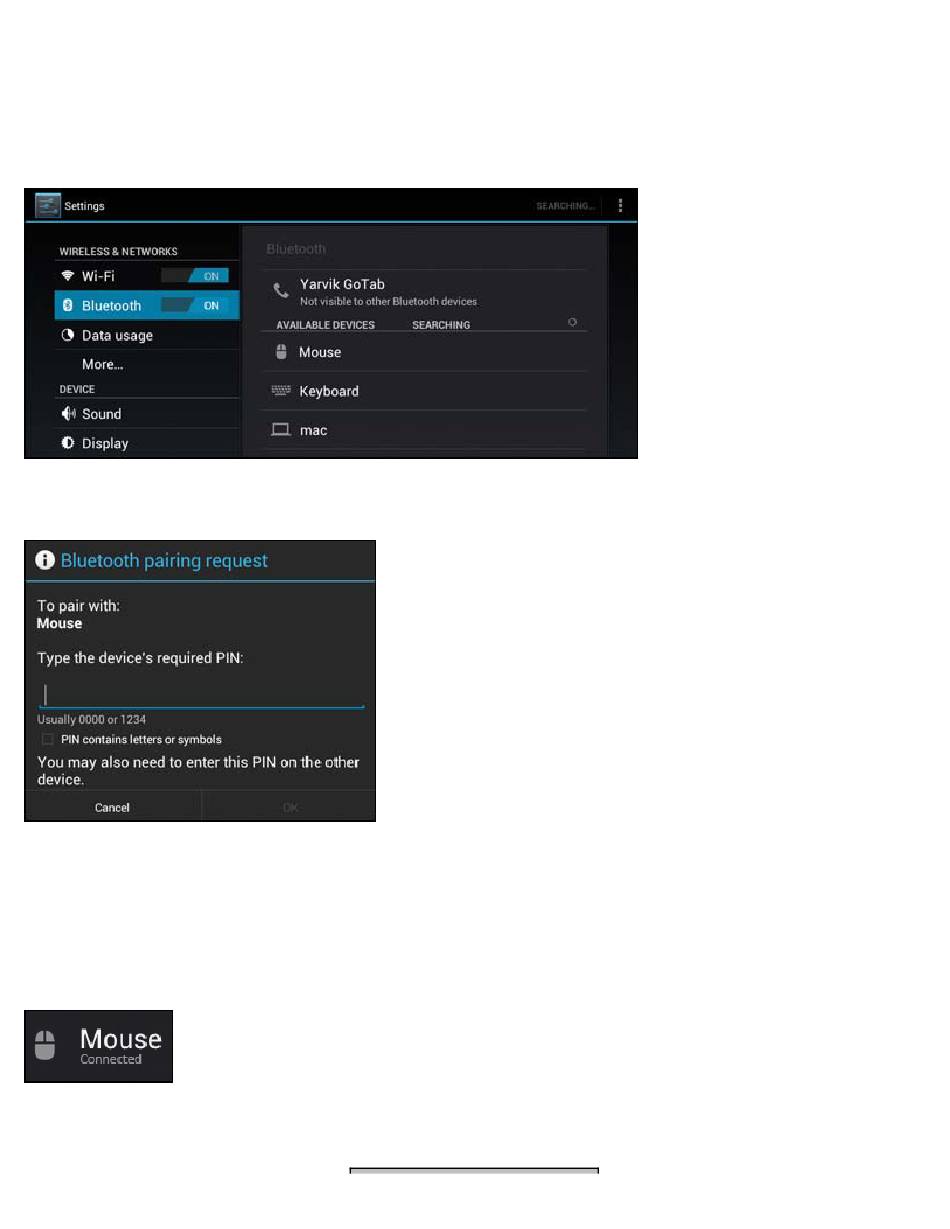Image resolution: width=950 pixels, height=1229 pixels.
Task: Click the Bluetooth icon in sidebar
Action: [68, 306]
